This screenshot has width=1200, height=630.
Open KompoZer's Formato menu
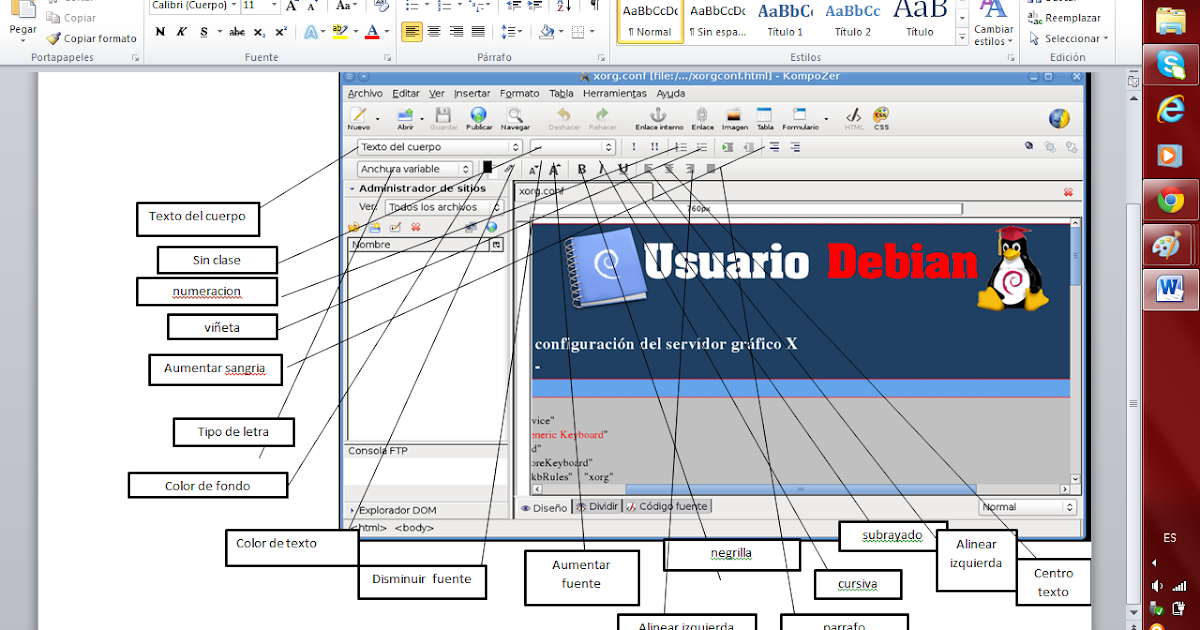coord(519,93)
